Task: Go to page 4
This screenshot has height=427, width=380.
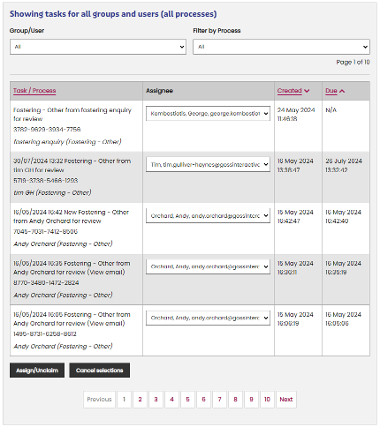Action: click(x=172, y=399)
